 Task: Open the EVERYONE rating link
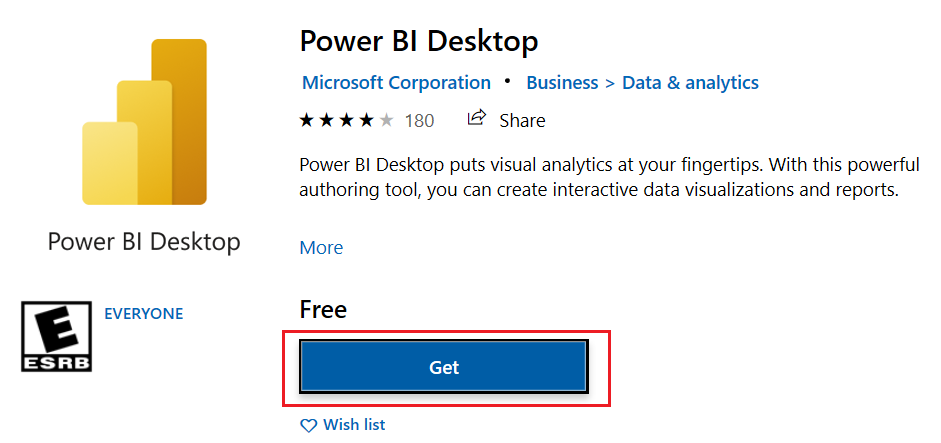(x=143, y=313)
